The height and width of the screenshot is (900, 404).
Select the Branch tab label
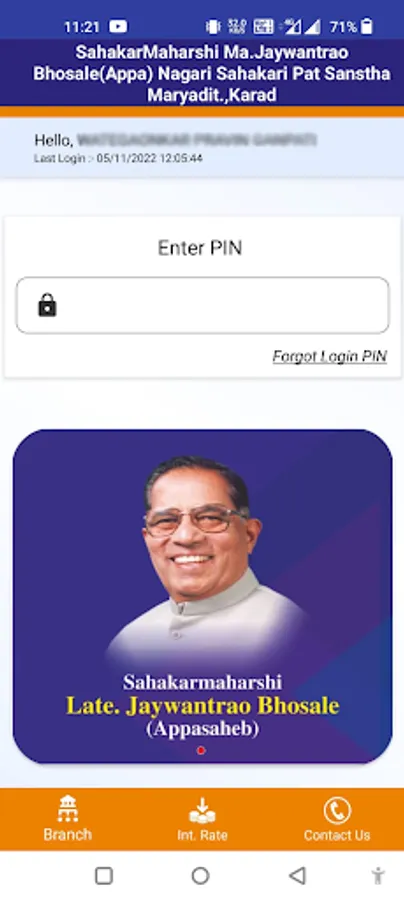point(68,834)
